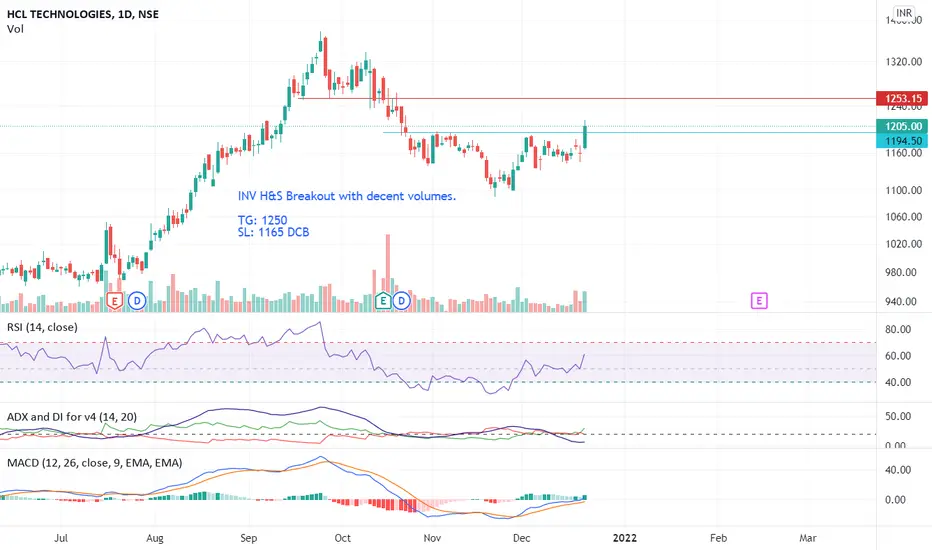
Task: Click the red 1253.15 price label
Action: (902, 99)
